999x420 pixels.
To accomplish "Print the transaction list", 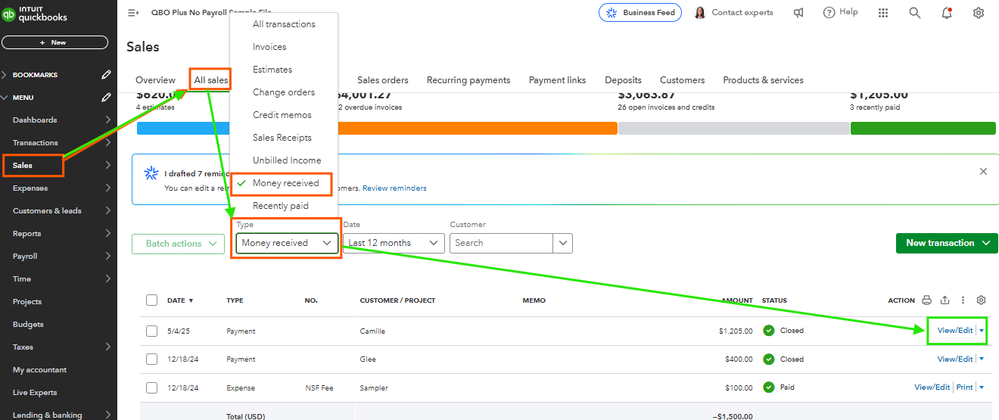I will coord(926,300).
